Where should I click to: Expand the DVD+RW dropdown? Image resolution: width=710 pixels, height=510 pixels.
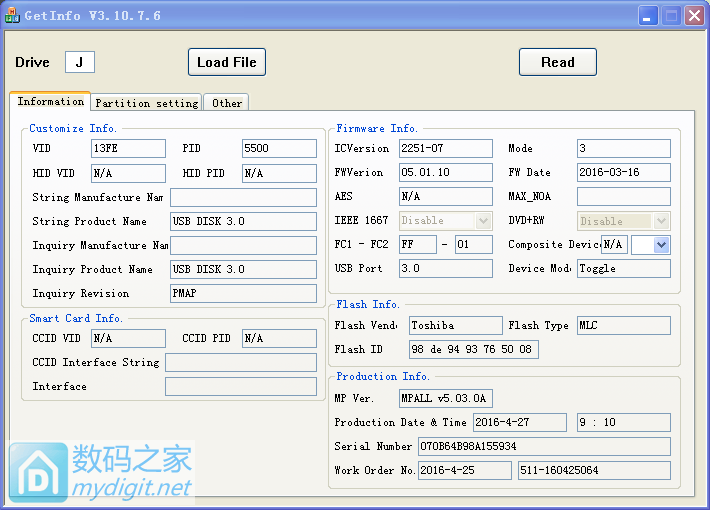662,221
